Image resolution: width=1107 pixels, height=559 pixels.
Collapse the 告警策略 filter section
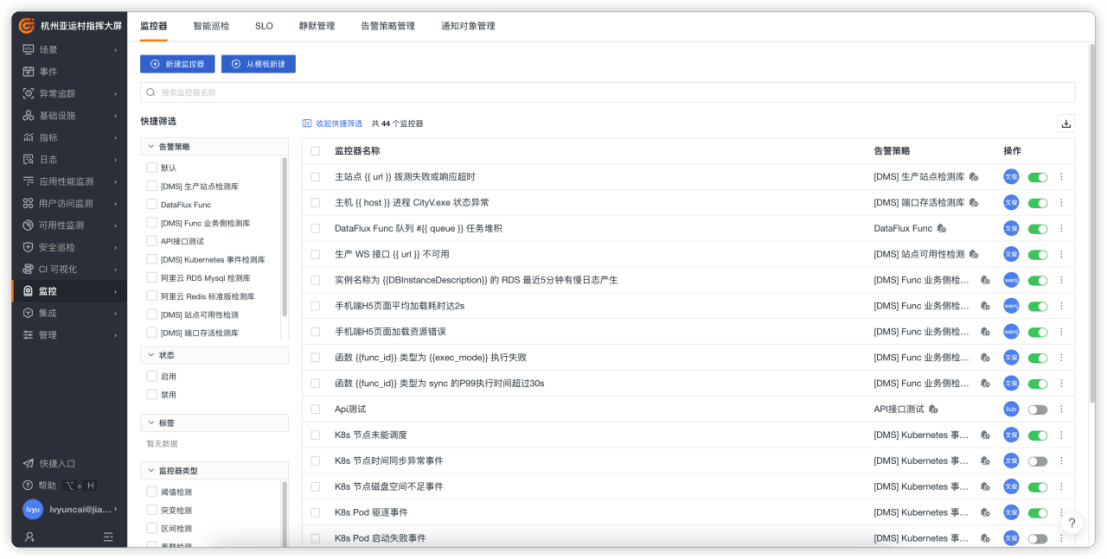pyautogui.click(x=151, y=147)
